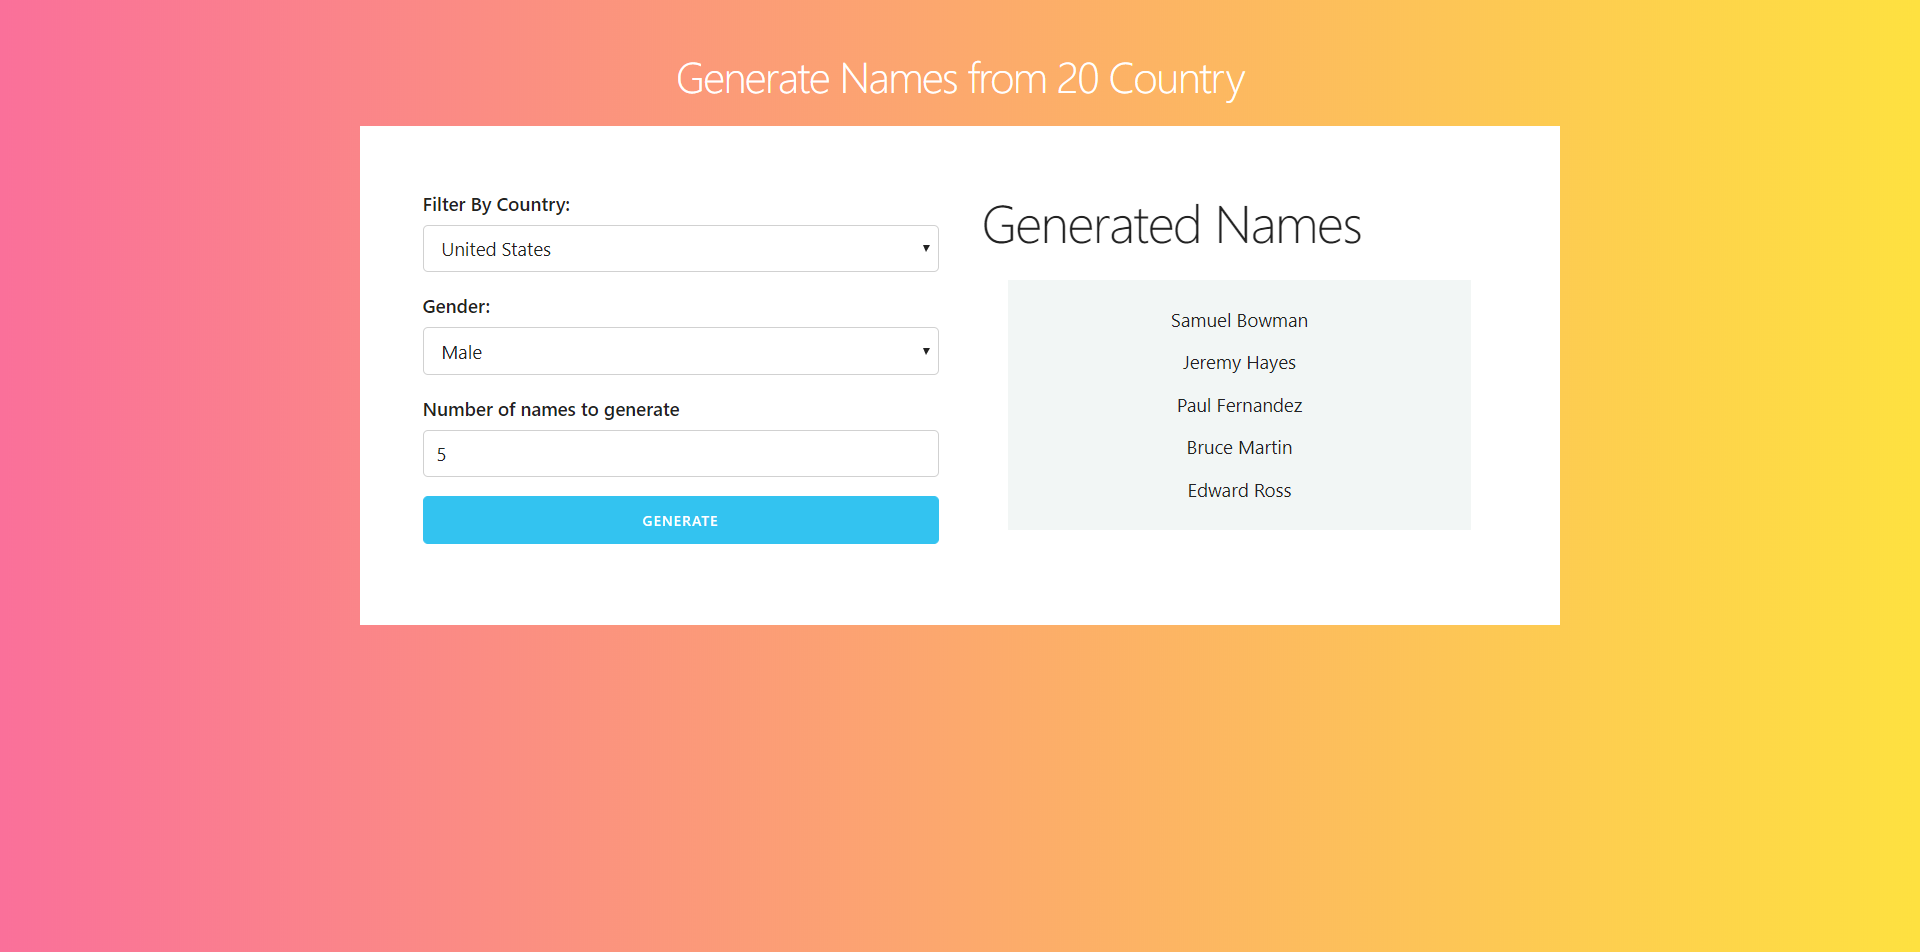Select the United States country selector
This screenshot has height=952, width=1920.
pos(680,248)
